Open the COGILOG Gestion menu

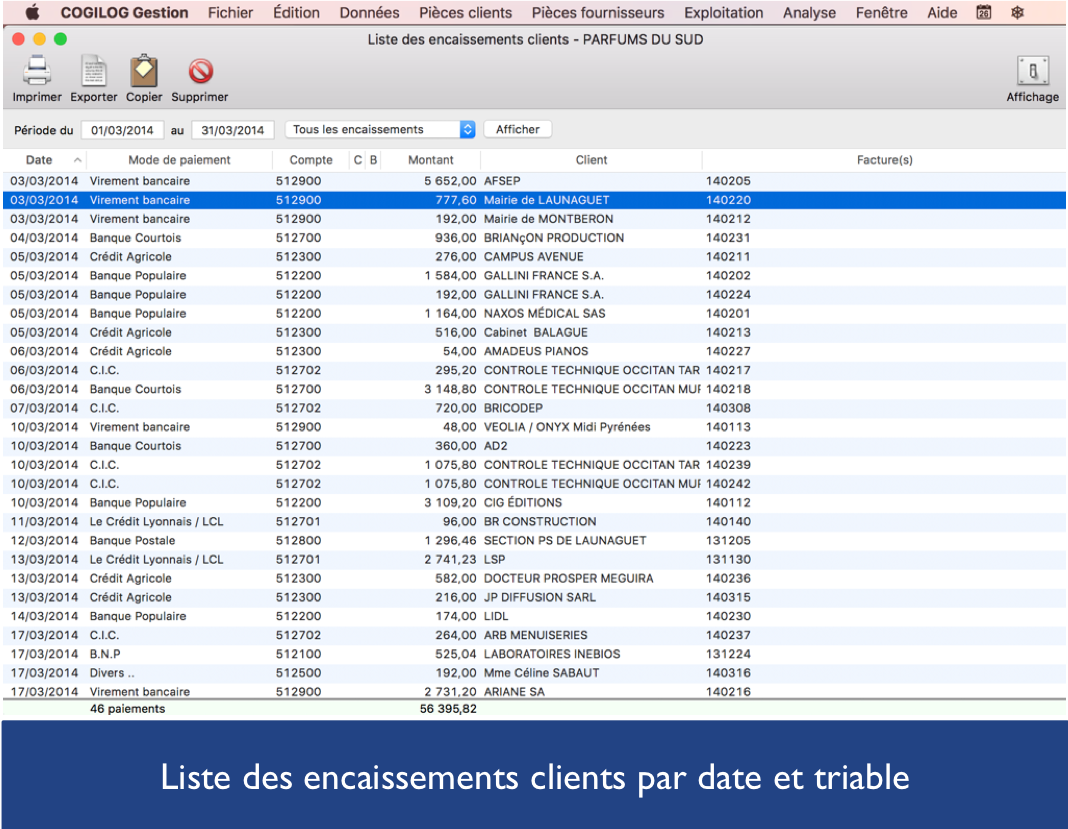pos(124,12)
